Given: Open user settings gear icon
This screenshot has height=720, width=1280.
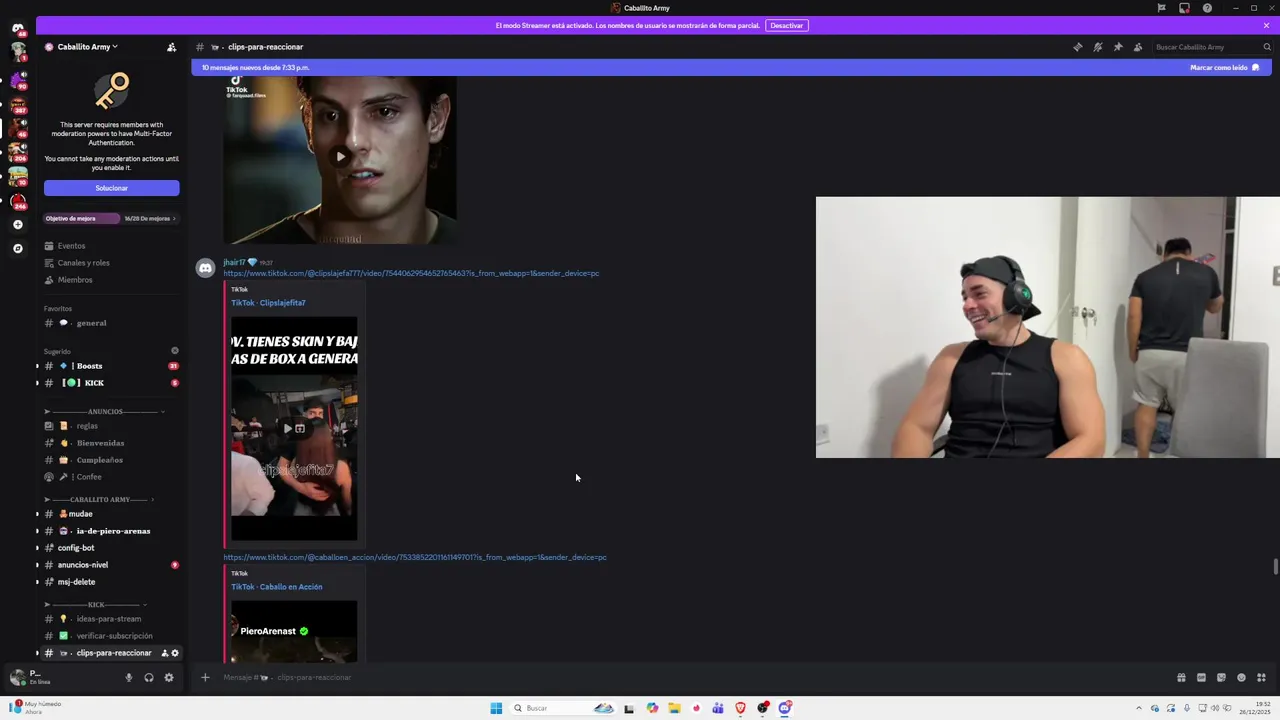Looking at the screenshot, I should (x=169, y=677).
